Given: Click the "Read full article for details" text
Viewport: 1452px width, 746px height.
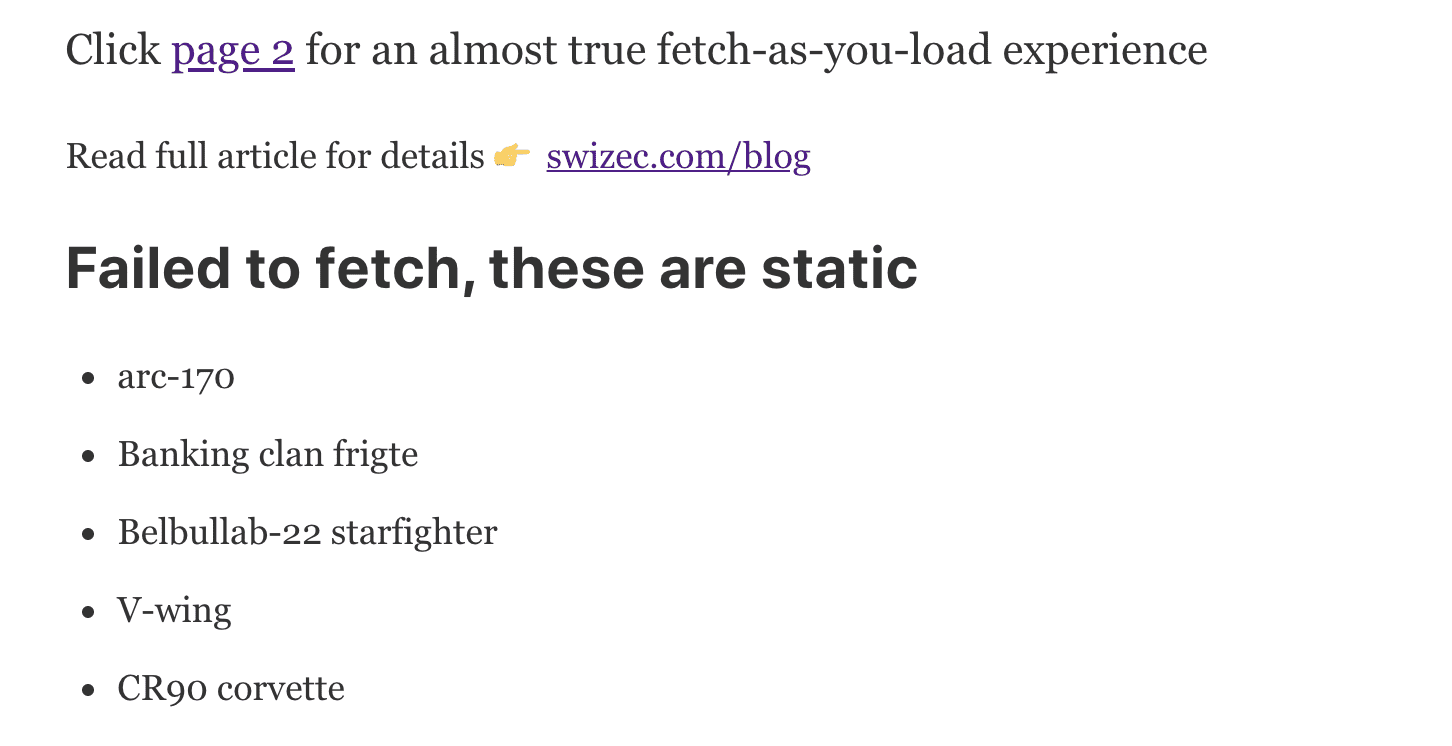Looking at the screenshot, I should click(x=275, y=157).
